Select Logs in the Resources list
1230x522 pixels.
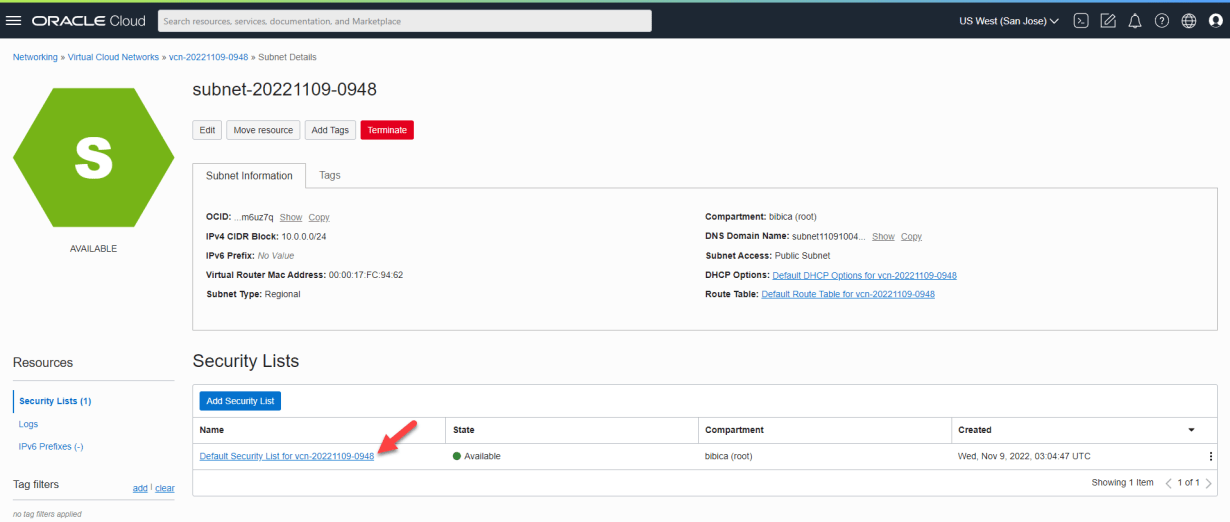click(28, 424)
